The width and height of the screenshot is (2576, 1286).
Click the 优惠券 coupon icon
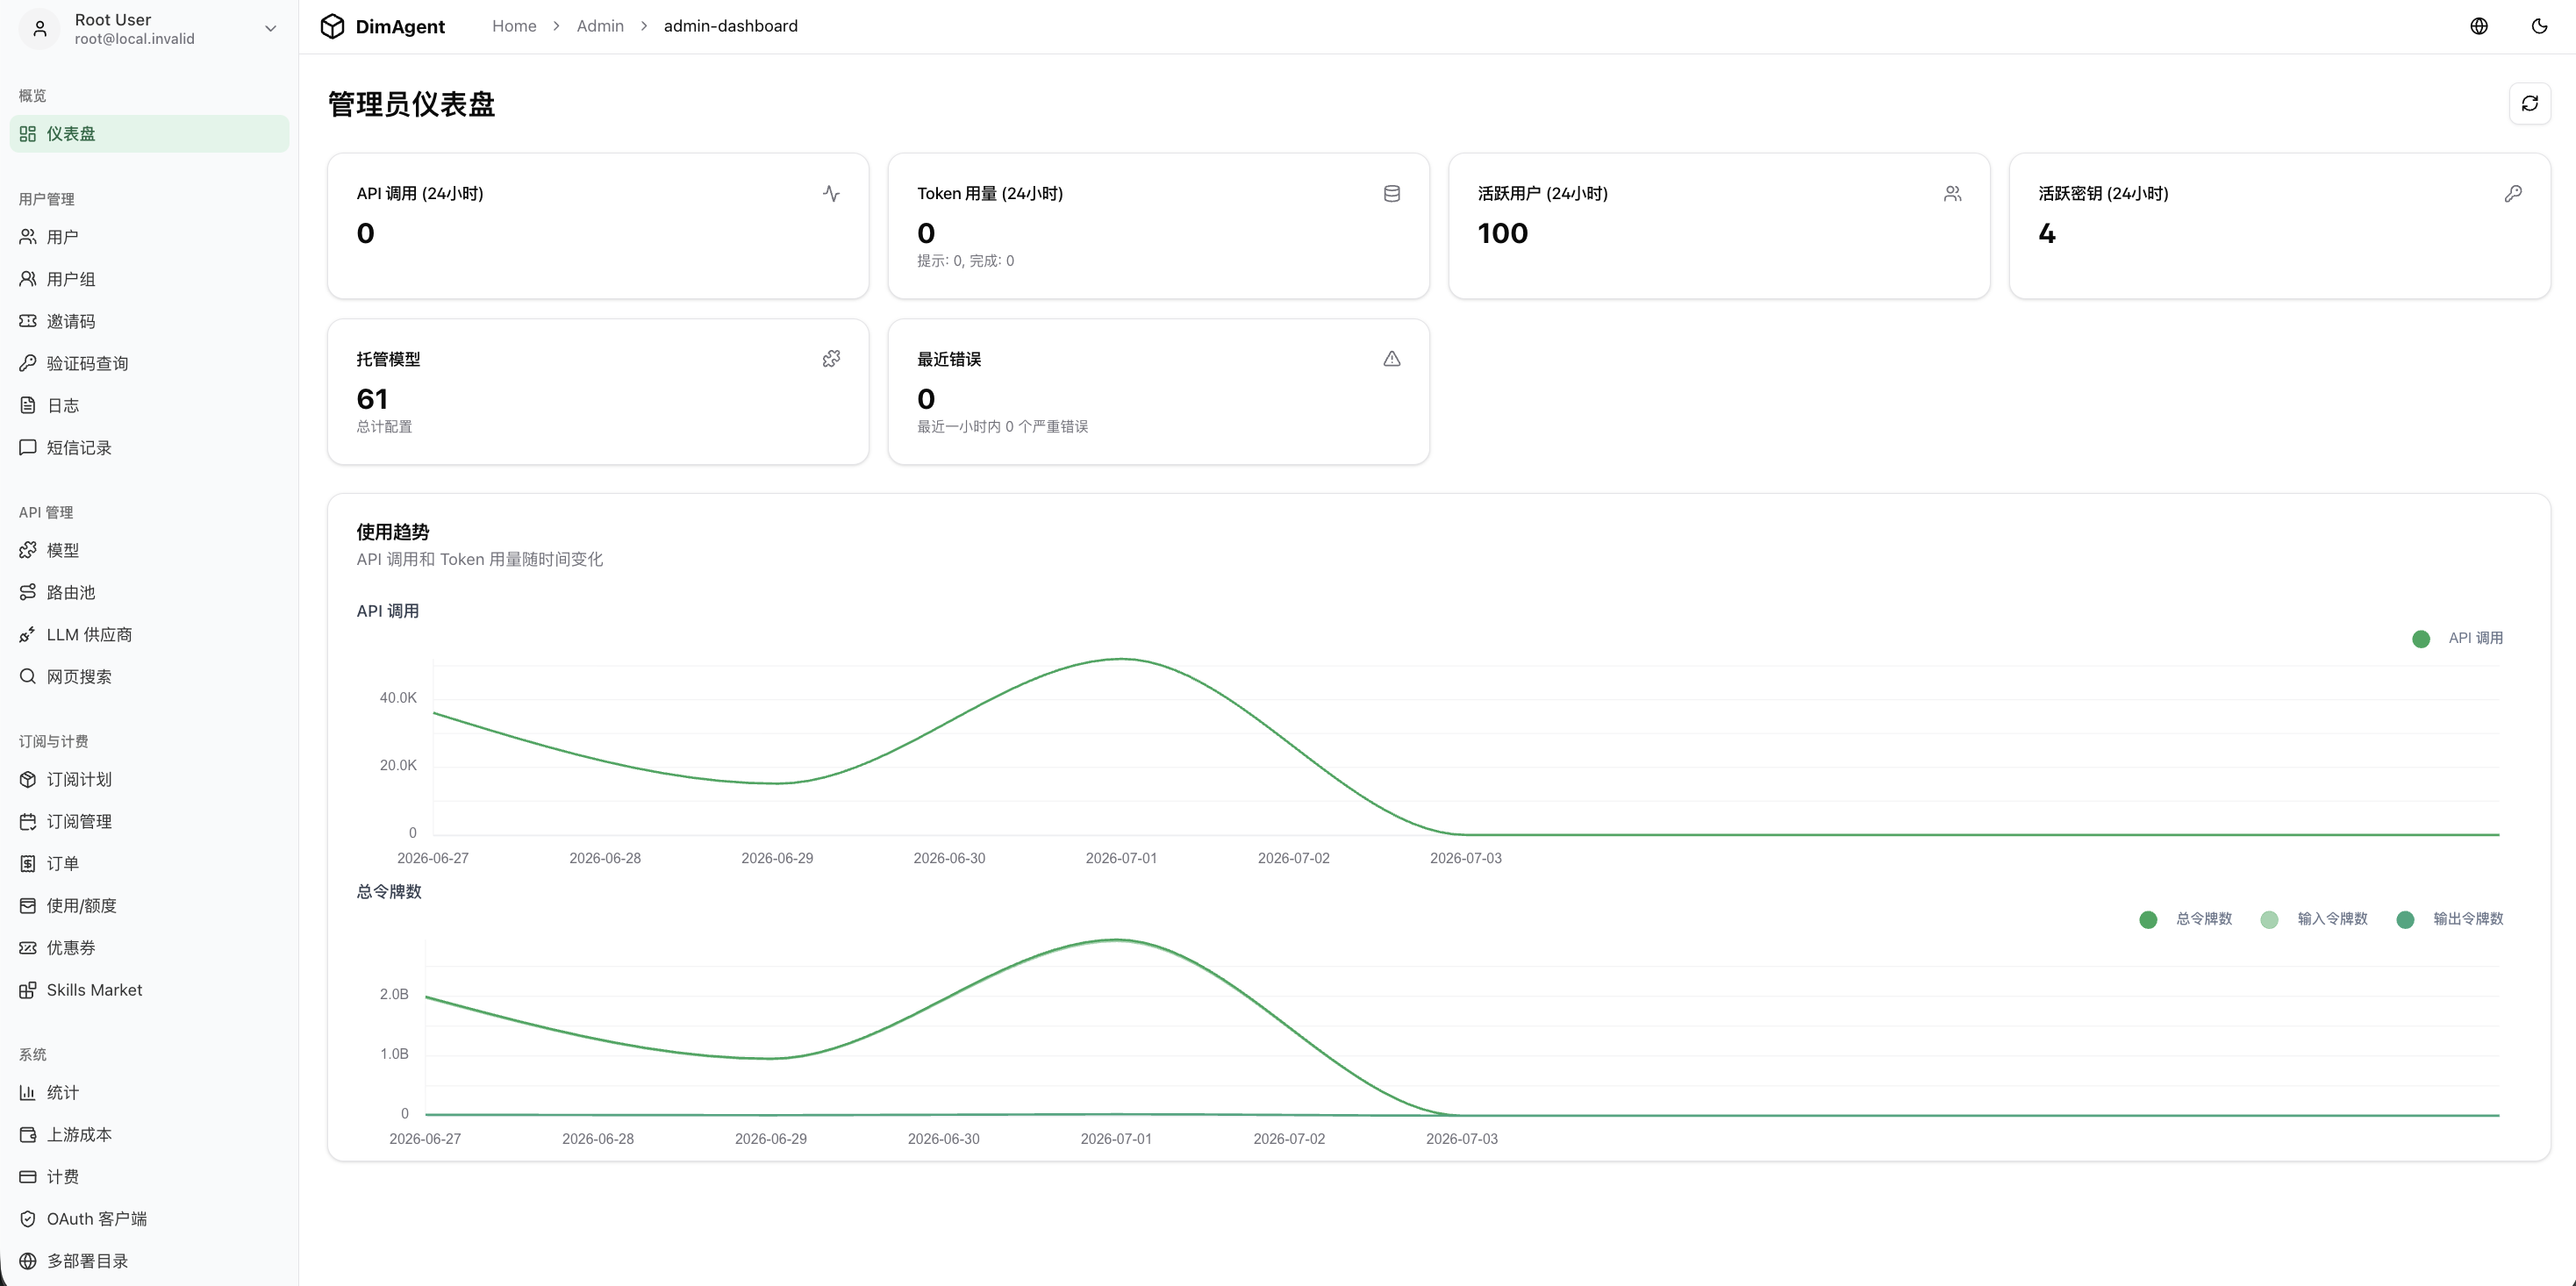[x=28, y=947]
